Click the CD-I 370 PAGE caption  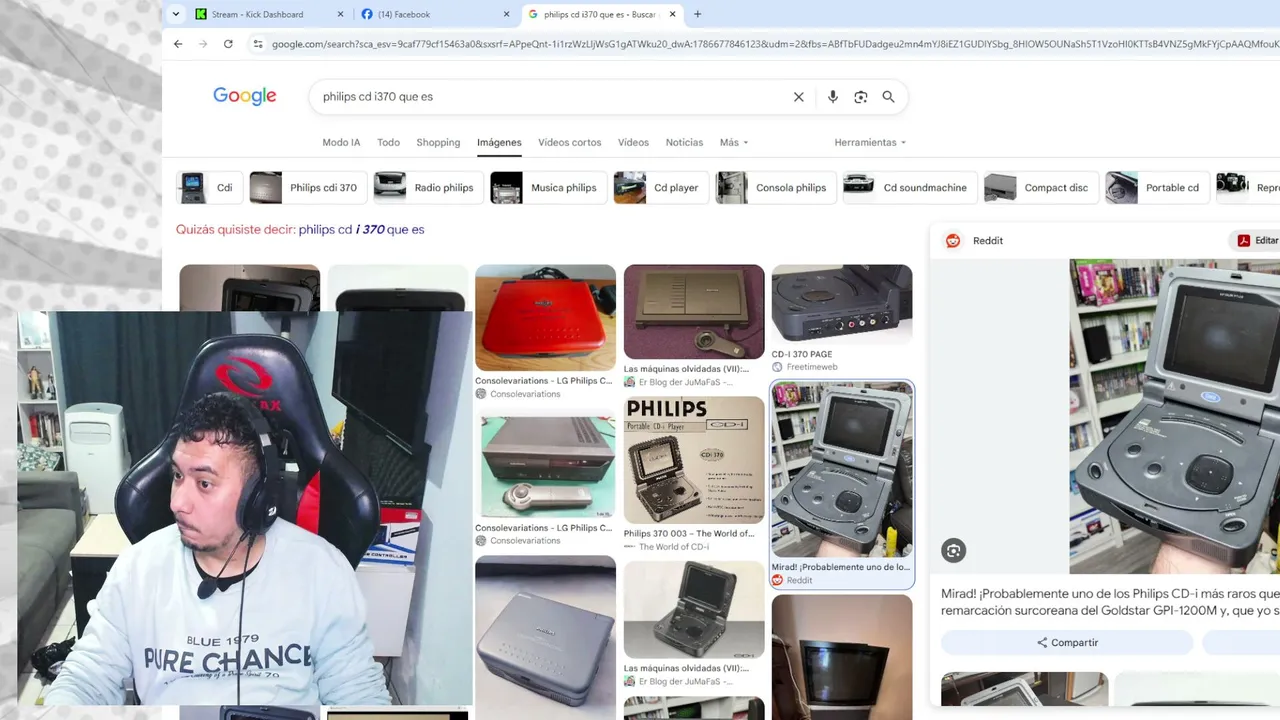tap(802, 354)
